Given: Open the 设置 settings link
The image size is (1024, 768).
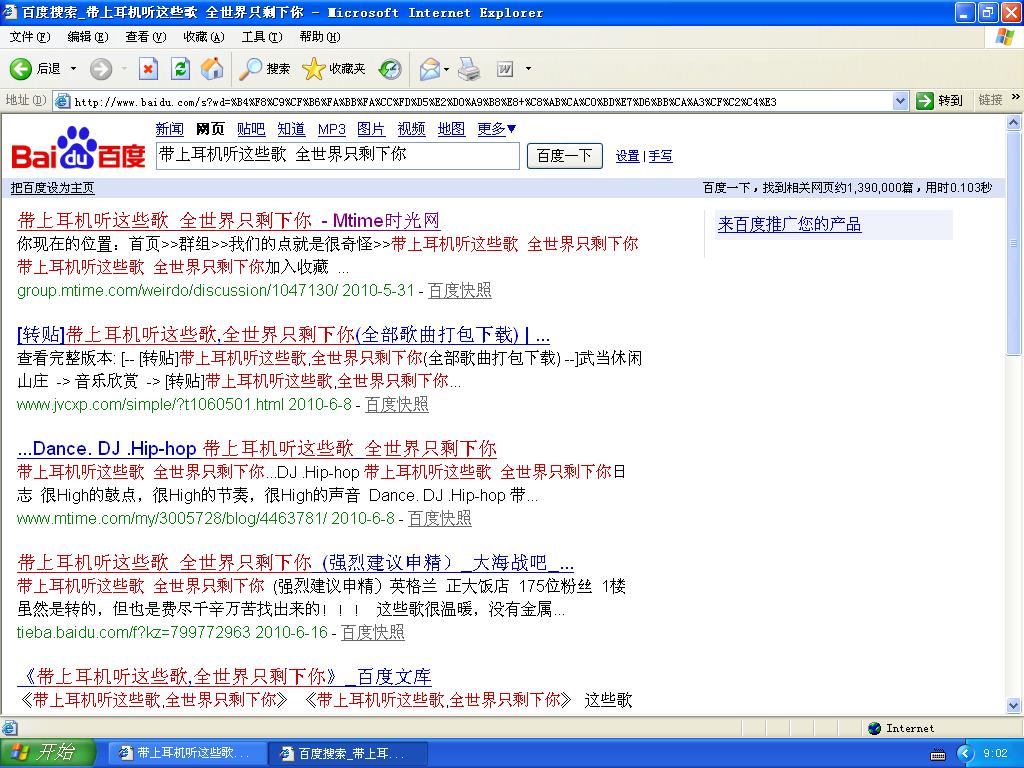Looking at the screenshot, I should click(x=628, y=156).
